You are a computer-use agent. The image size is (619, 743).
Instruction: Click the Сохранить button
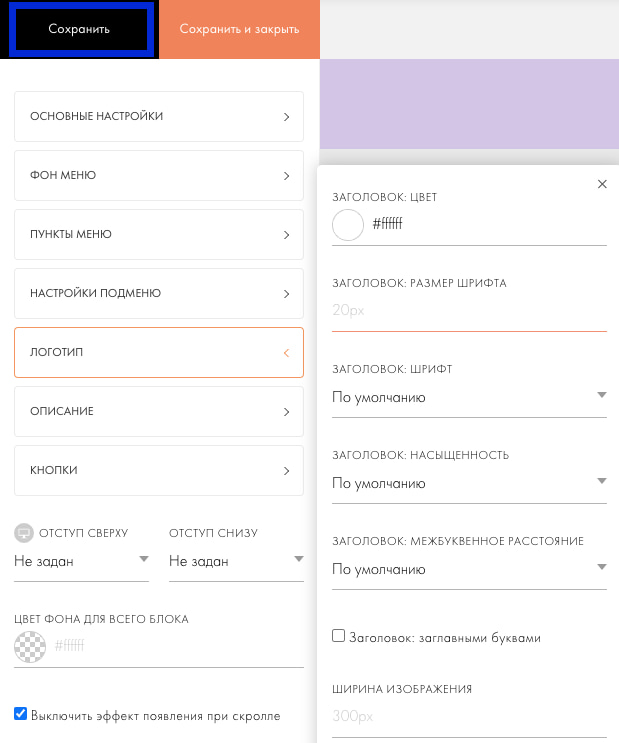79,29
